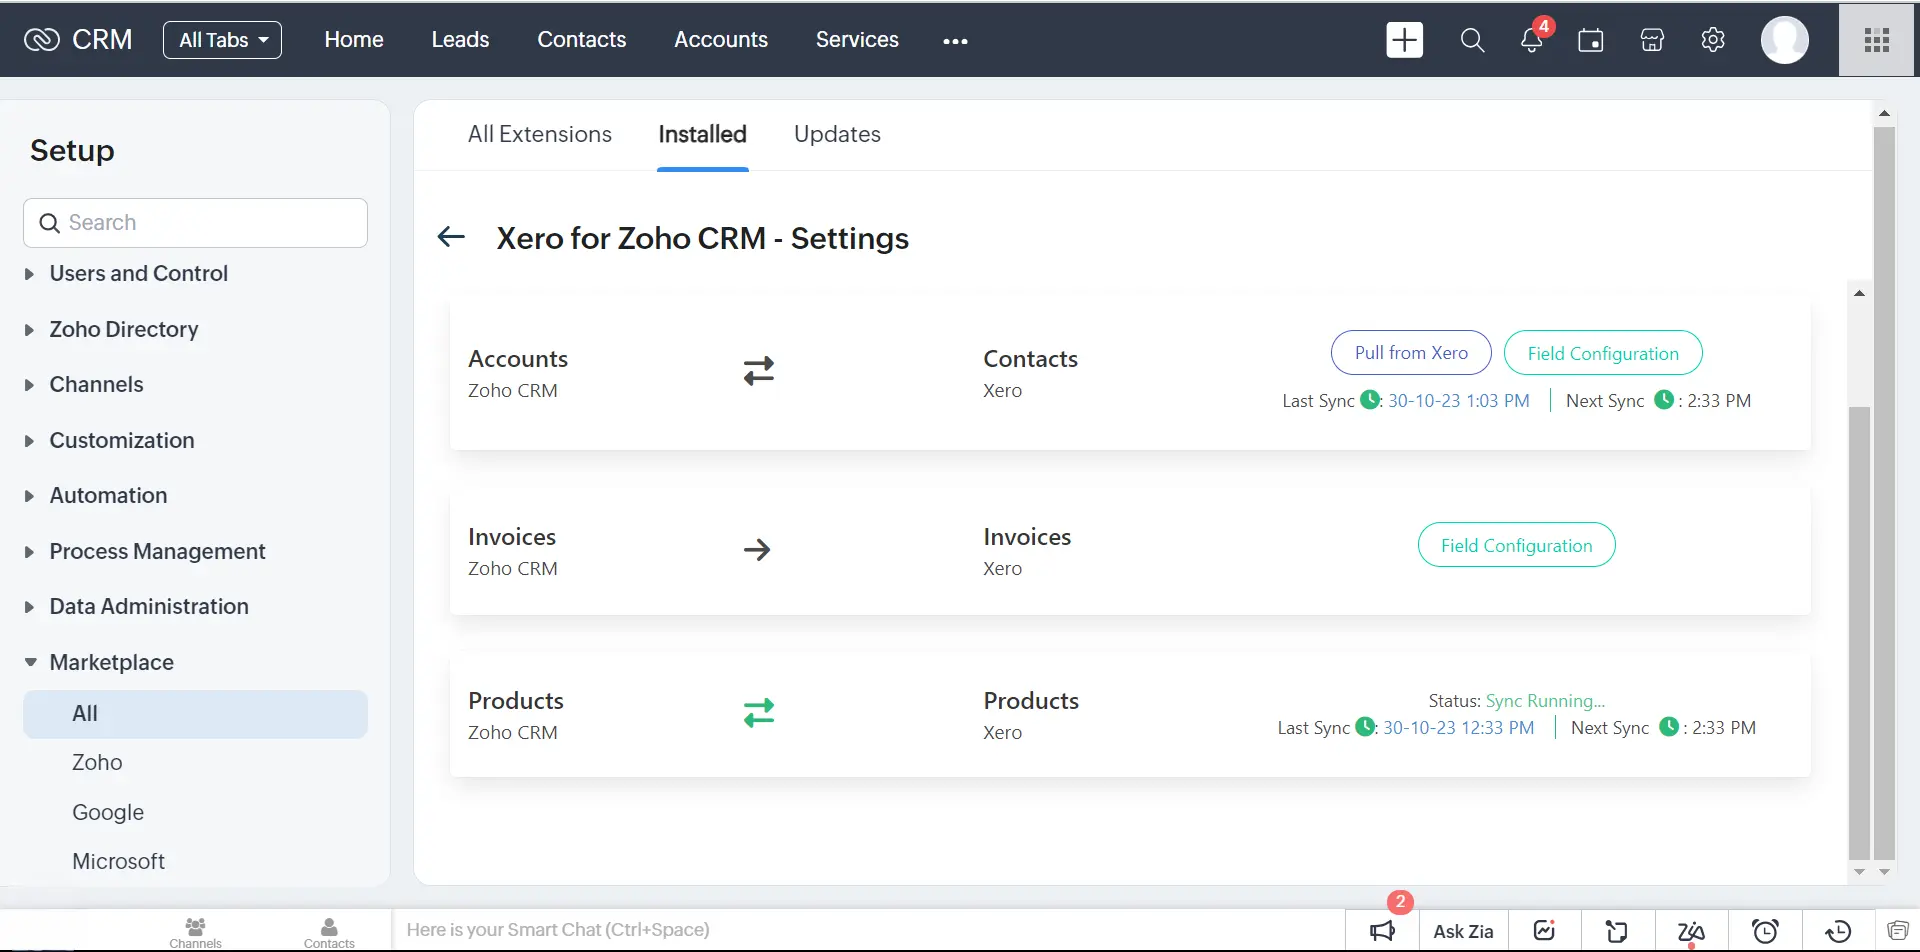Open the All Tabs dropdown

[x=221, y=40]
